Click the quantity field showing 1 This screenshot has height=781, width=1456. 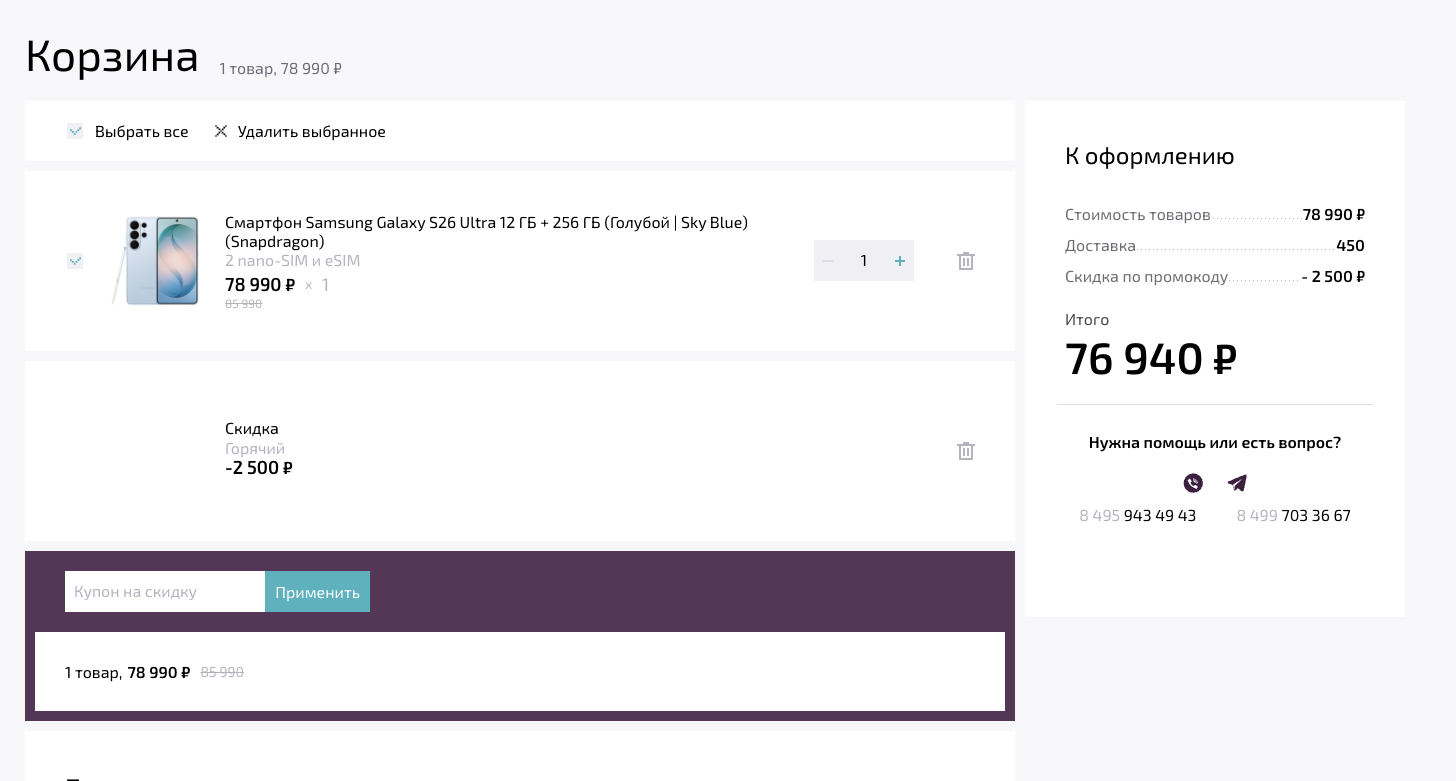(x=864, y=261)
